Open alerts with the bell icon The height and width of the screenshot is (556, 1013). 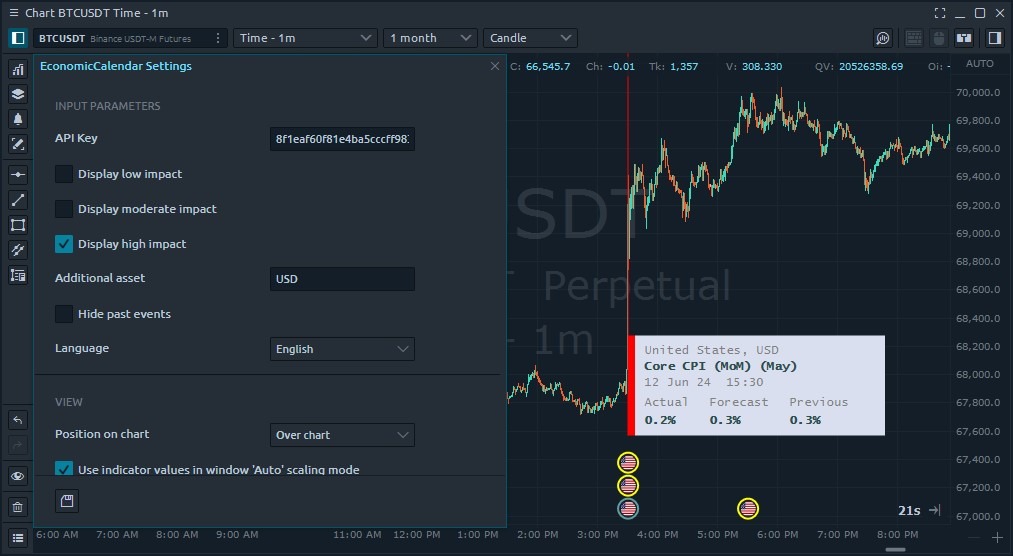pyautogui.click(x=18, y=119)
